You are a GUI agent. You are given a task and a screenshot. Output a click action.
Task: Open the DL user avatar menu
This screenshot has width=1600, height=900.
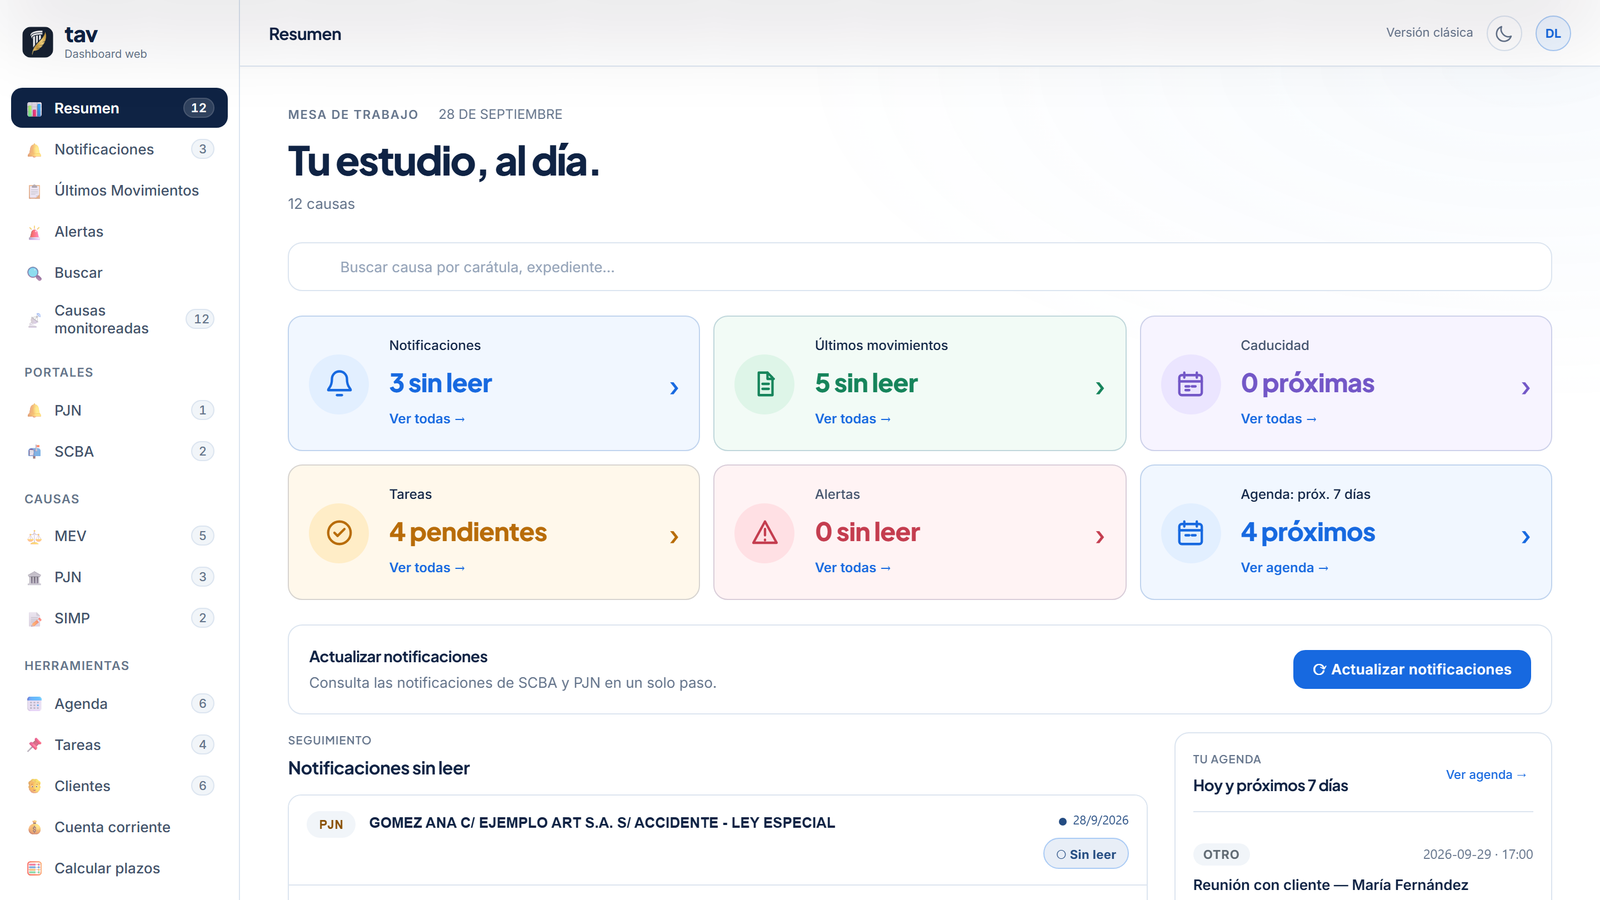tap(1553, 33)
